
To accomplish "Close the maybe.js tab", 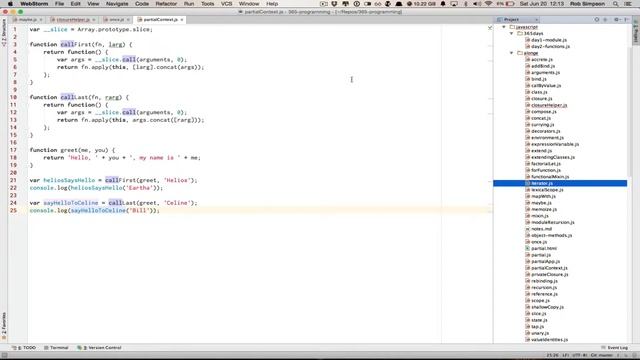I will click(41, 20).
